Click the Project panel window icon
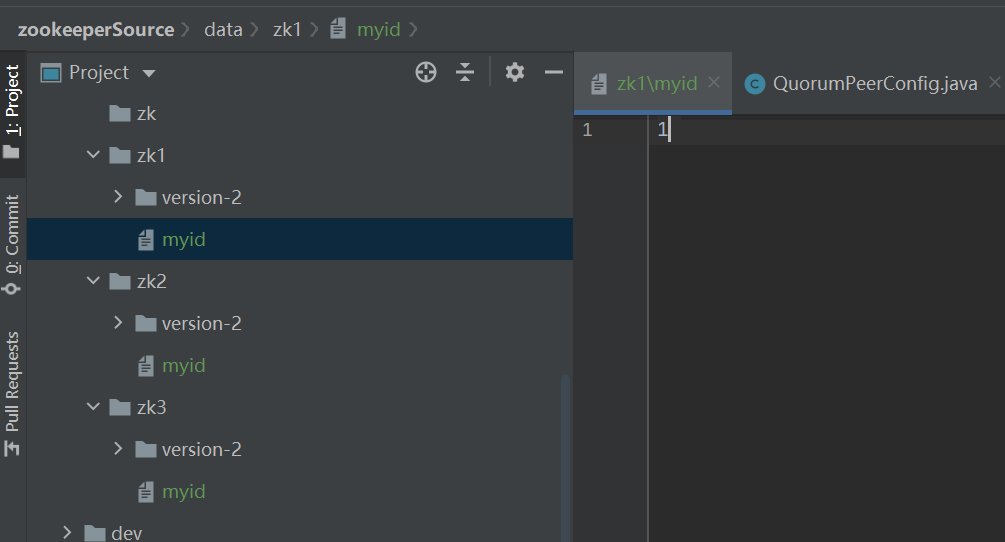Screen dimensions: 1005x542 click(x=51, y=73)
